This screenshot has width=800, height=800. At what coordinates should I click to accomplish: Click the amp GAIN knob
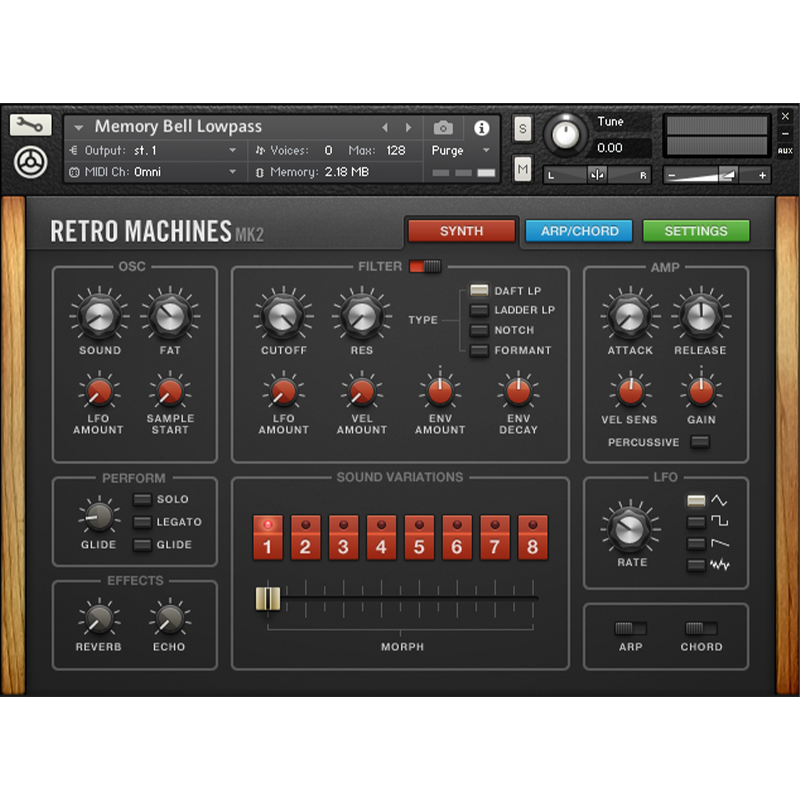pyautogui.click(x=701, y=392)
